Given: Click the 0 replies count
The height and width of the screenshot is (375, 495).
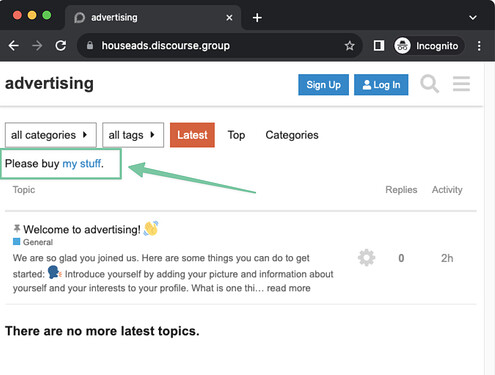Looking at the screenshot, I should pyautogui.click(x=401, y=258).
